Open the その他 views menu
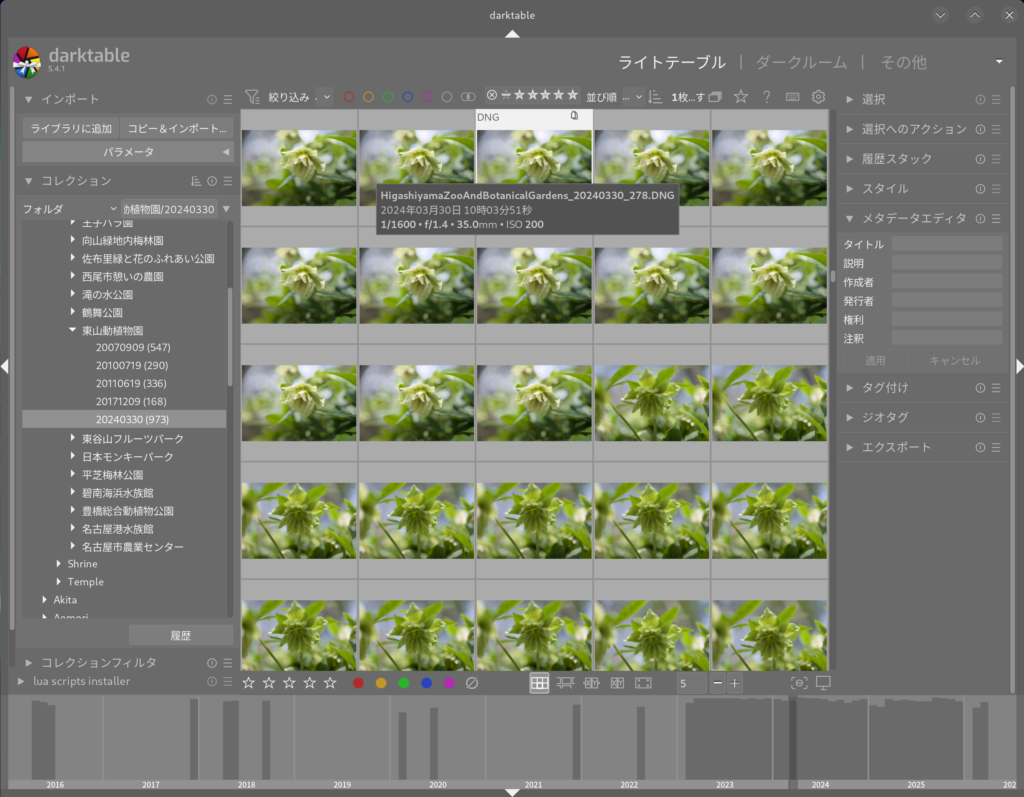The width and height of the screenshot is (1024, 797). coord(902,62)
